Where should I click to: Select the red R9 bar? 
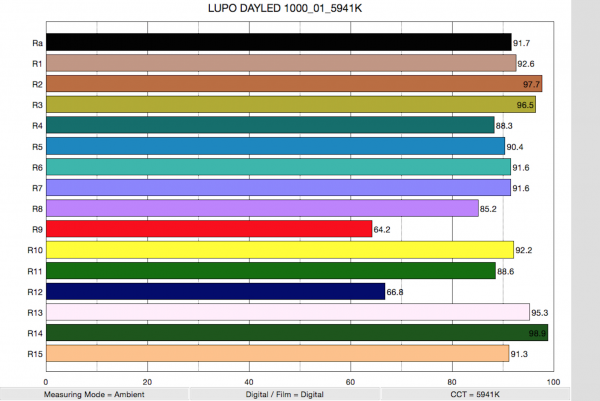(x=208, y=229)
